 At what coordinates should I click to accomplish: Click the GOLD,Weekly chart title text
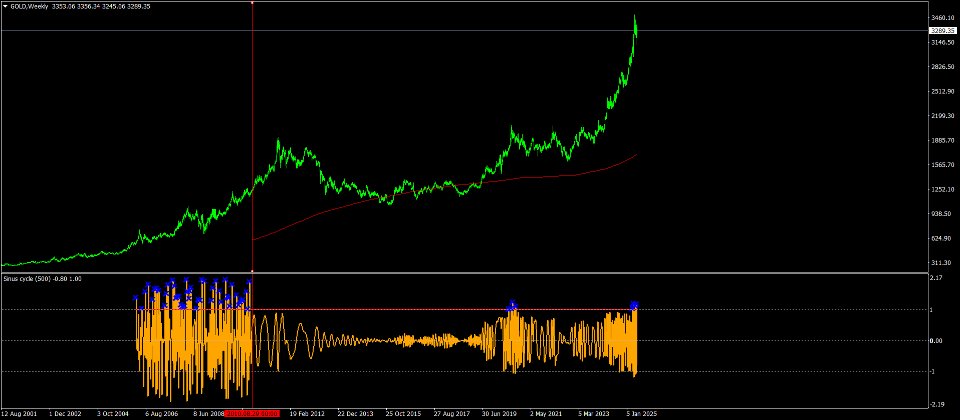click(30, 6)
